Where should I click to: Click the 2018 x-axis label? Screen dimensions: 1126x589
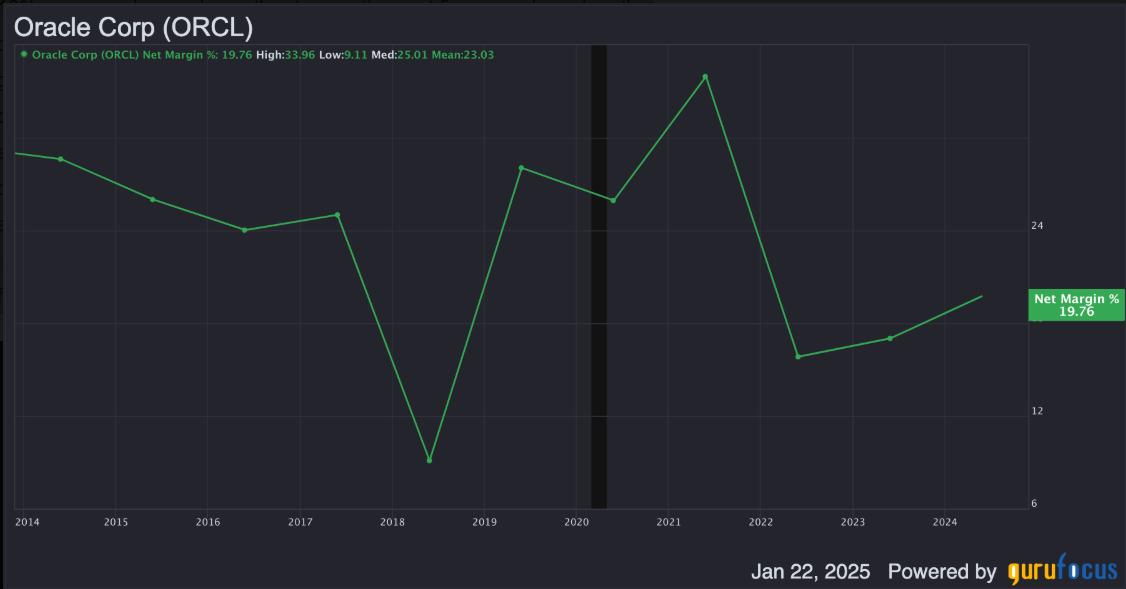point(392,522)
